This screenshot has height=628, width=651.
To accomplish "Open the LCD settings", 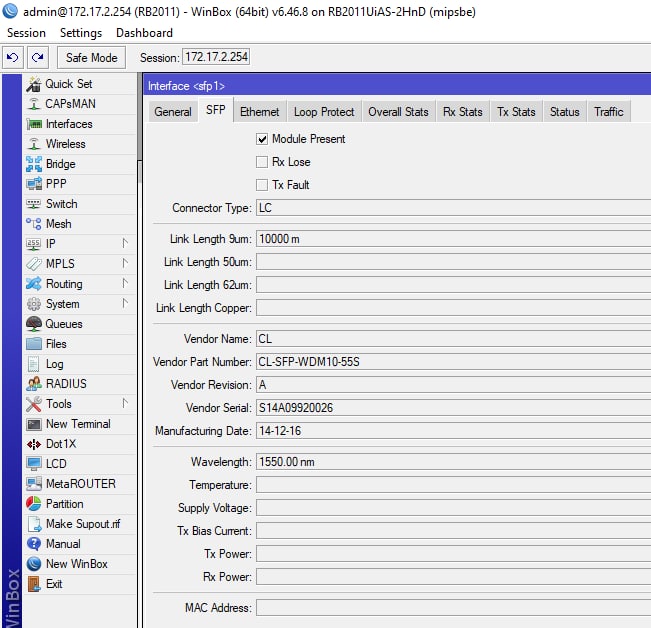I will (x=80, y=464).
